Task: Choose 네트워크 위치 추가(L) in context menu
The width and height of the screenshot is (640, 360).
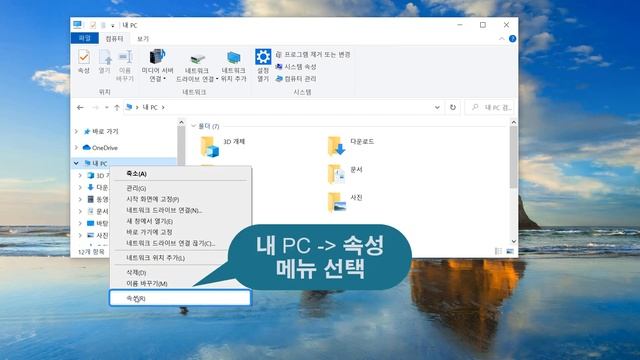Action: point(180,258)
